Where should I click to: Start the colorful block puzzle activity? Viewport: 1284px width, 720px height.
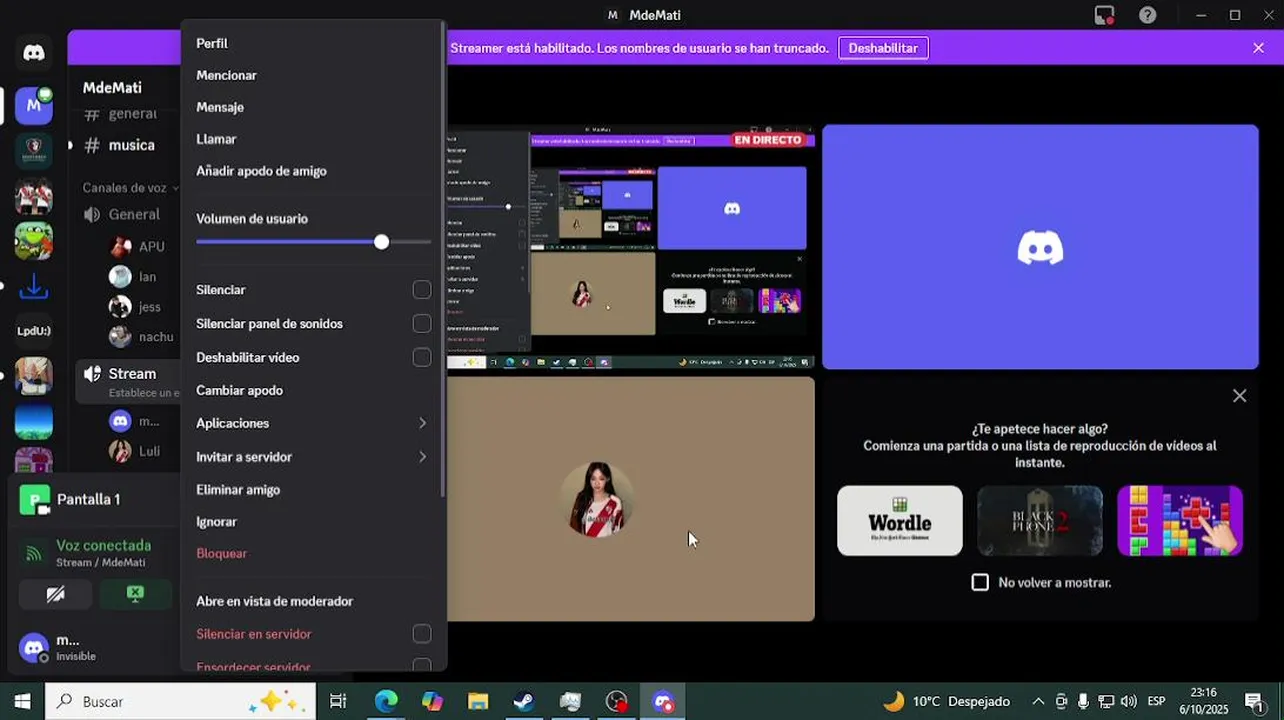click(1180, 521)
